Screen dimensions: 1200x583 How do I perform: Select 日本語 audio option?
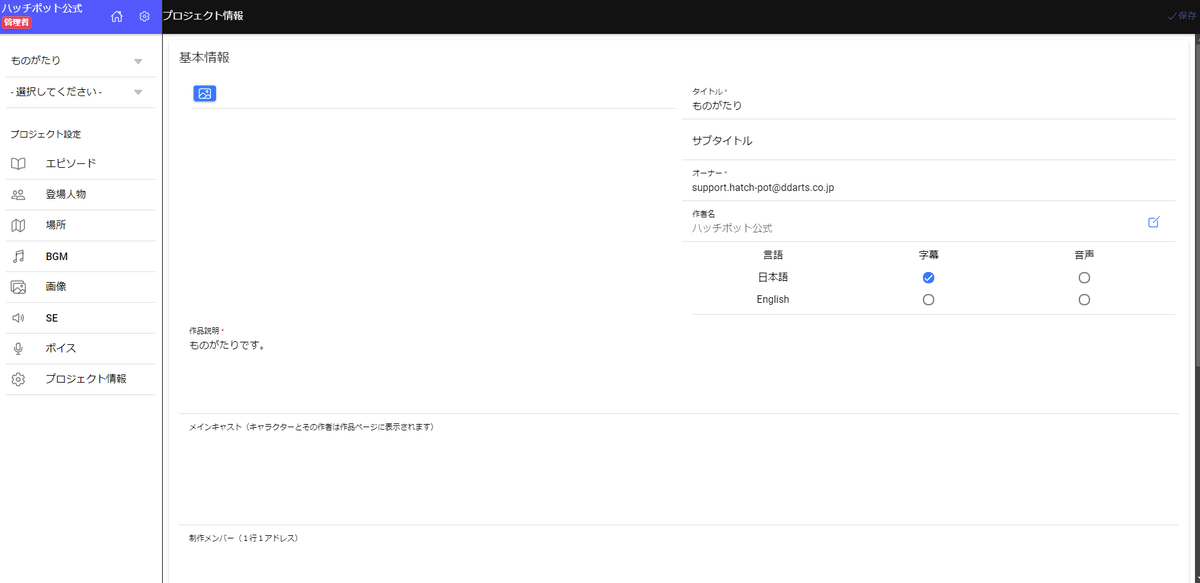pyautogui.click(x=1084, y=277)
